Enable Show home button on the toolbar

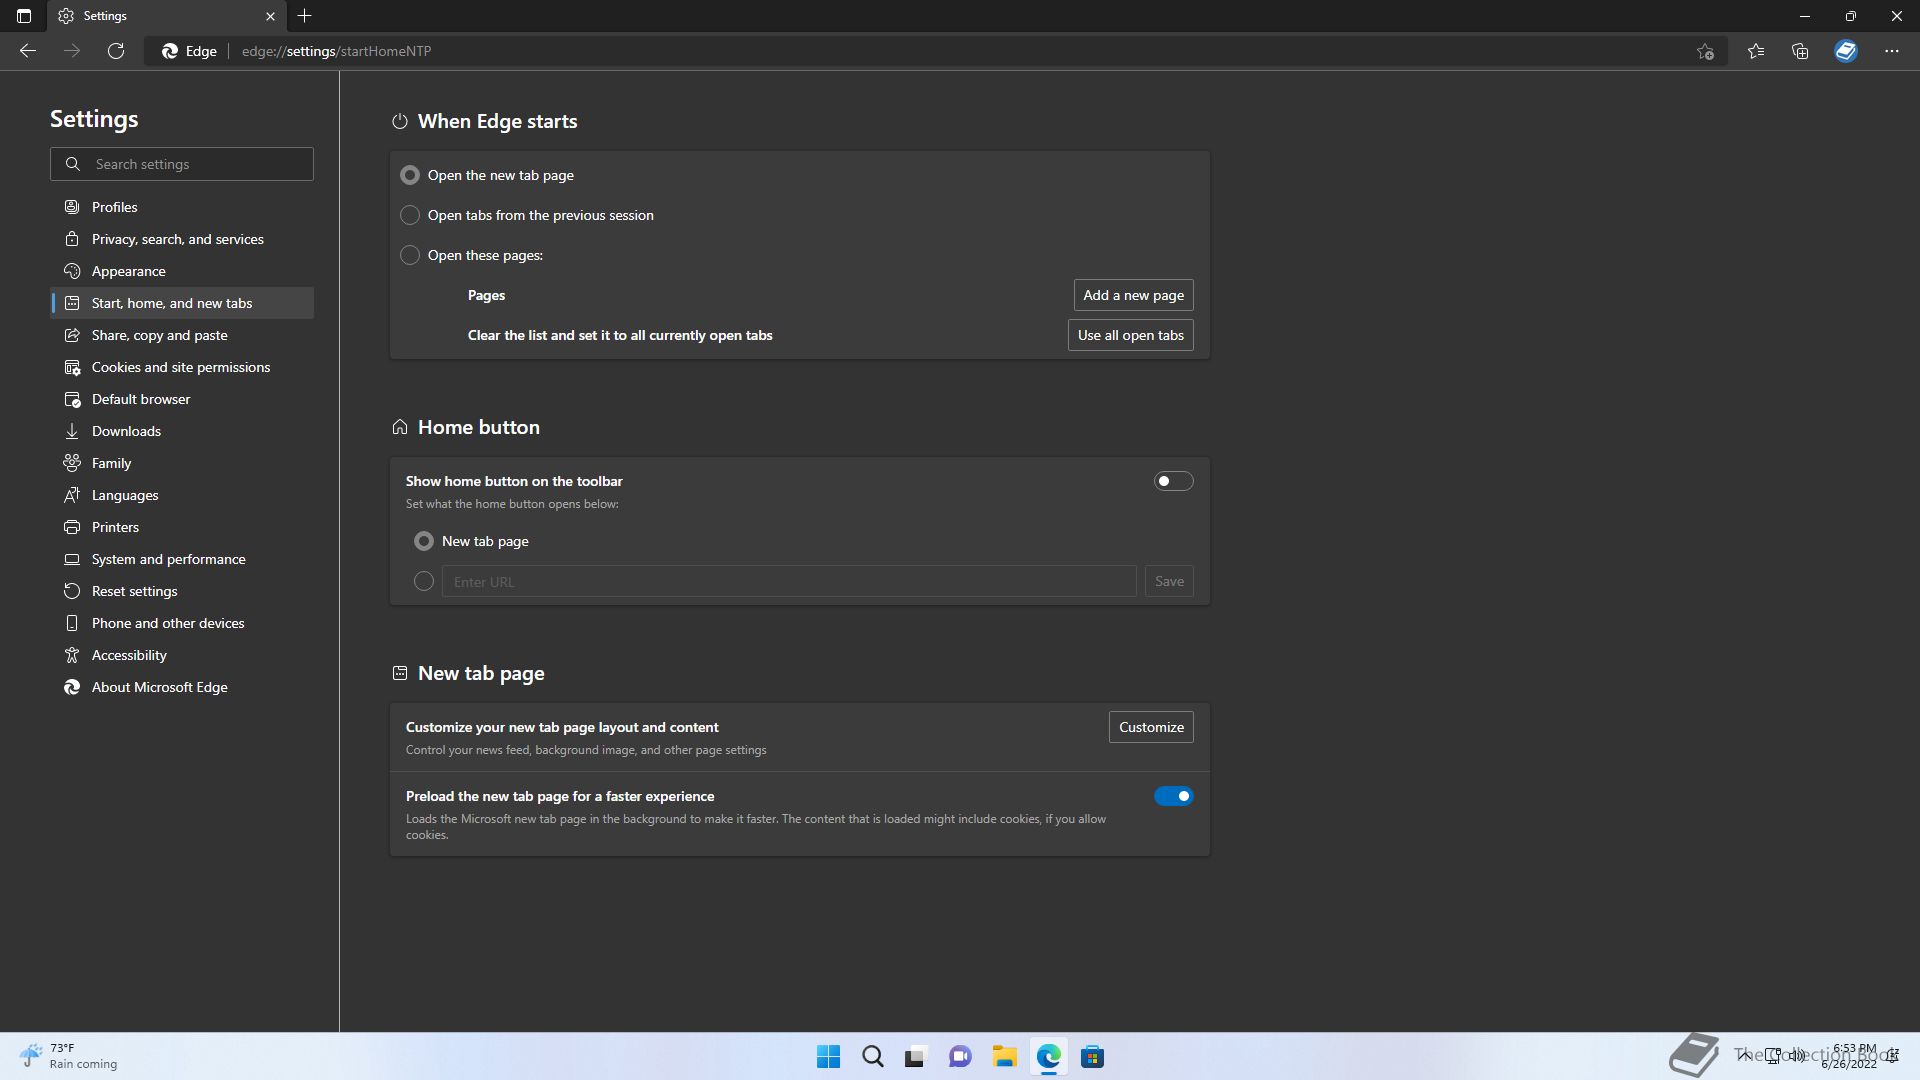click(x=1173, y=481)
